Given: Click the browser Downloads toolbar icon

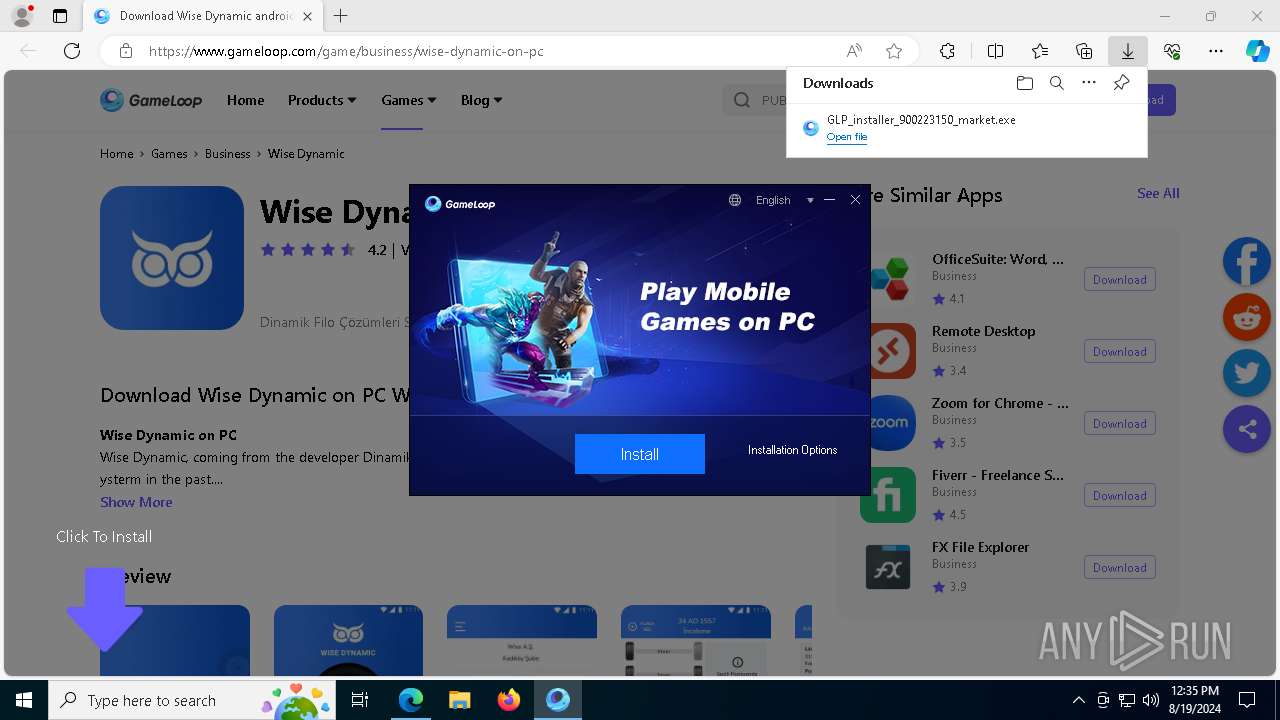Looking at the screenshot, I should [1127, 51].
